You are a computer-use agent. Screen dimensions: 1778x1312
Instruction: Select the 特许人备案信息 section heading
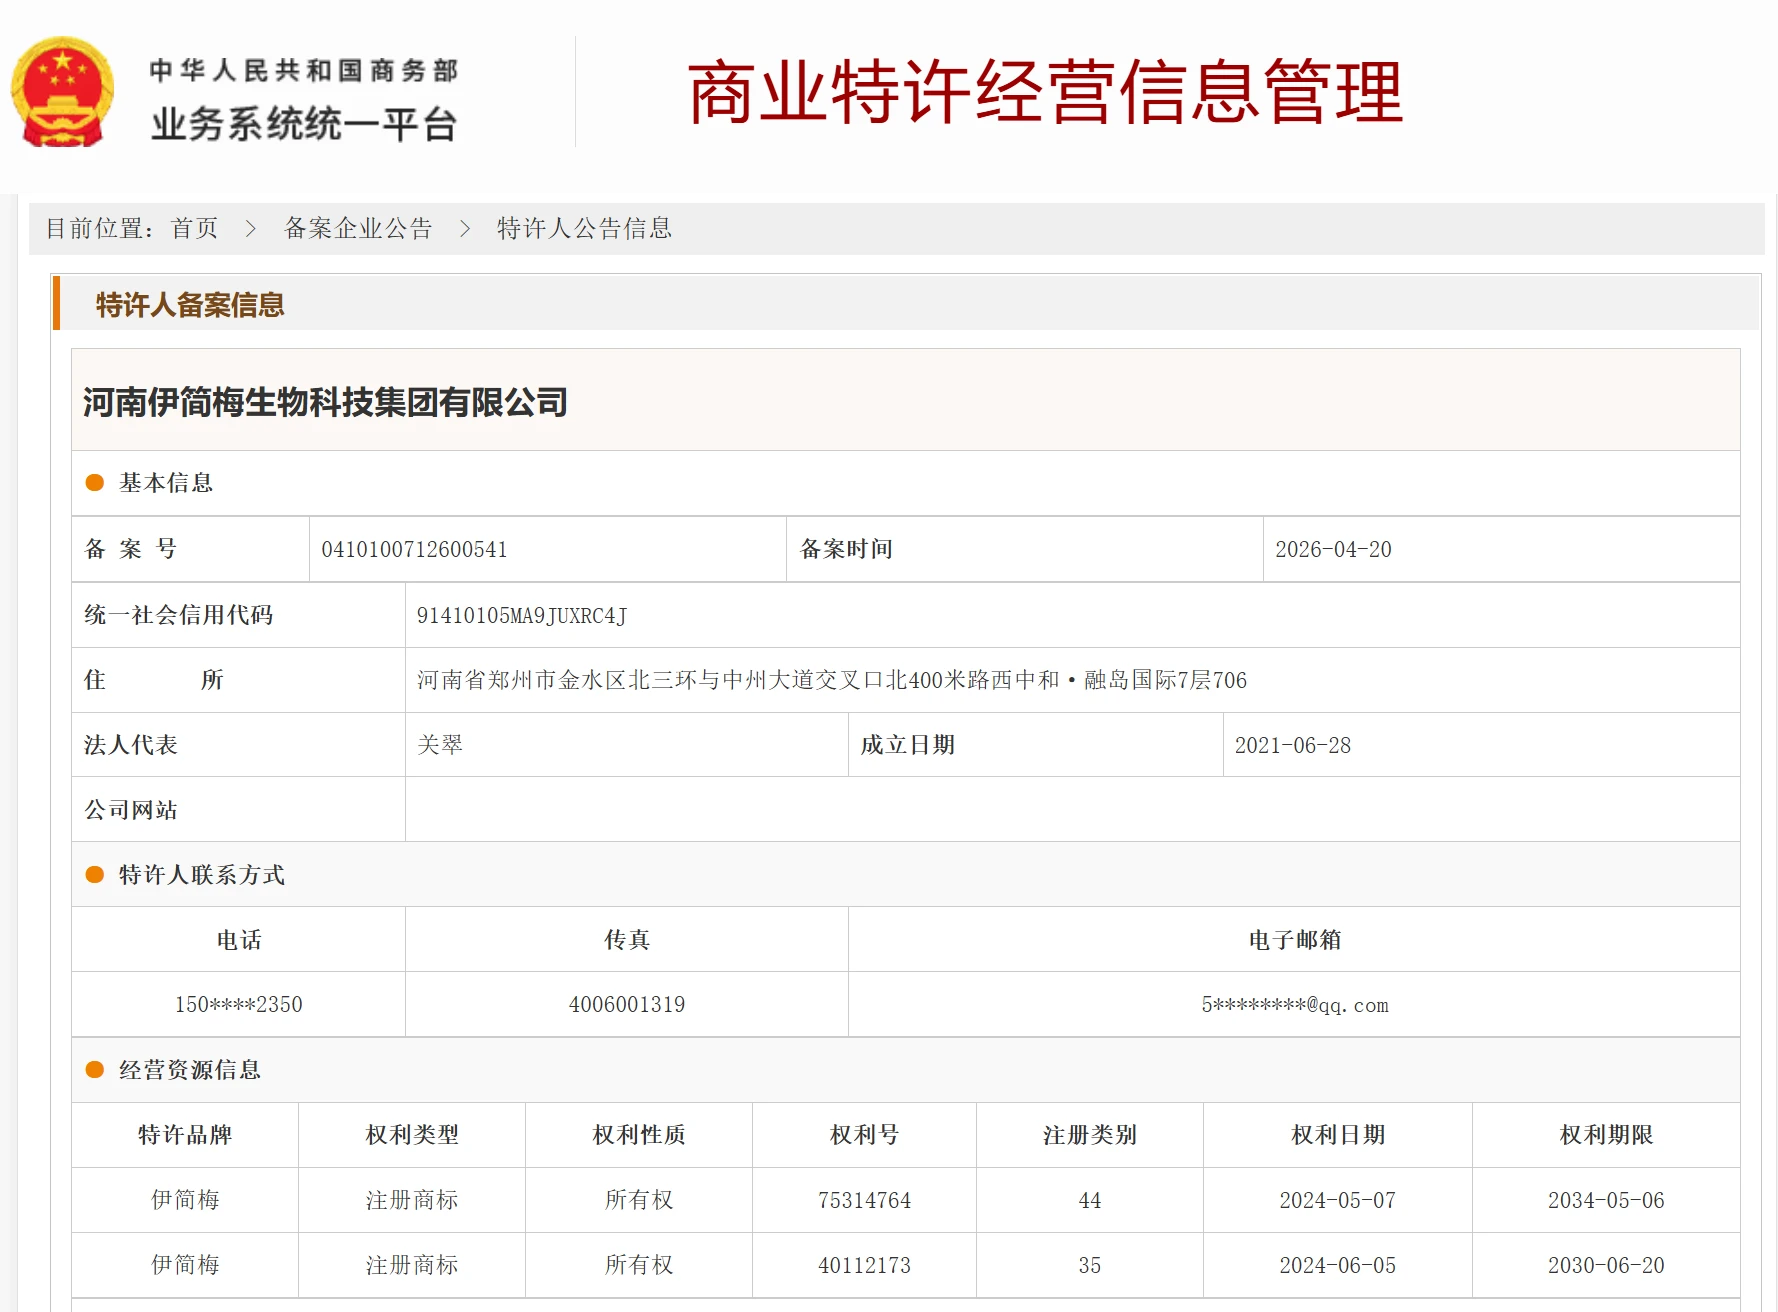click(190, 305)
